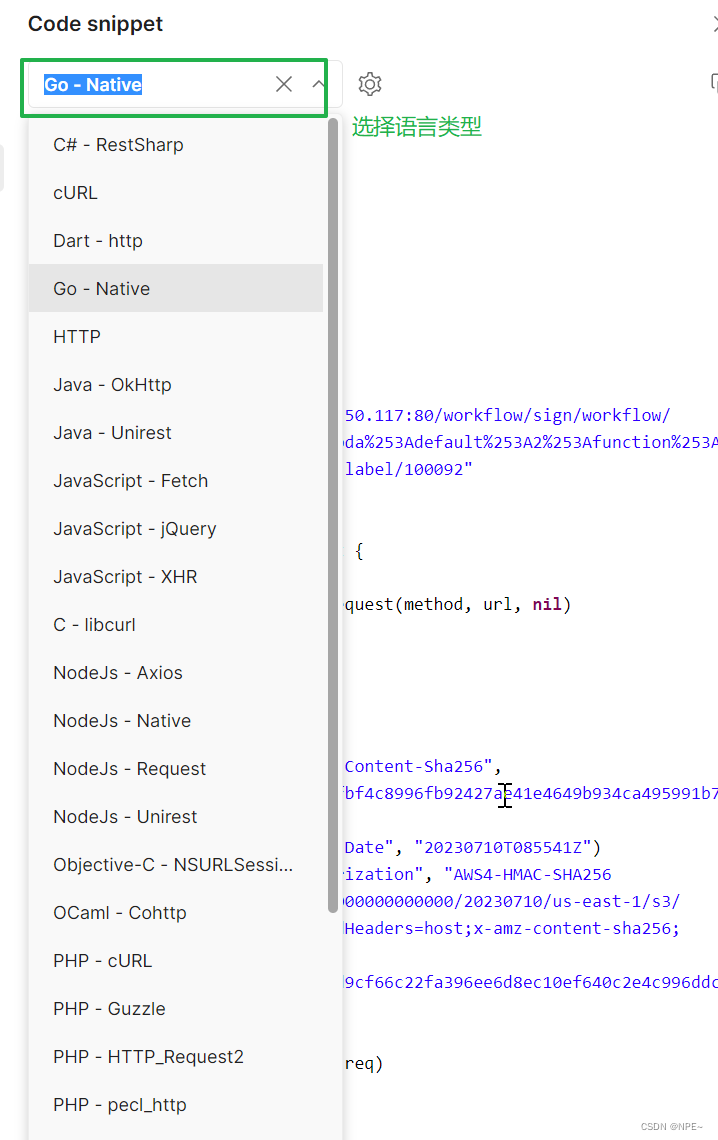The width and height of the screenshot is (718, 1140).
Task: Select Objective-C - NSURLSession option
Action: pos(176,864)
